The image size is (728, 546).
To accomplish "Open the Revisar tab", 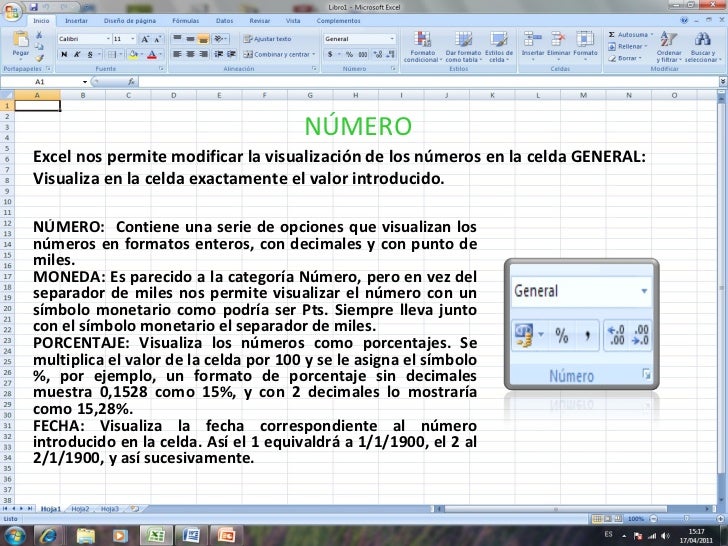I will pyautogui.click(x=260, y=21).
